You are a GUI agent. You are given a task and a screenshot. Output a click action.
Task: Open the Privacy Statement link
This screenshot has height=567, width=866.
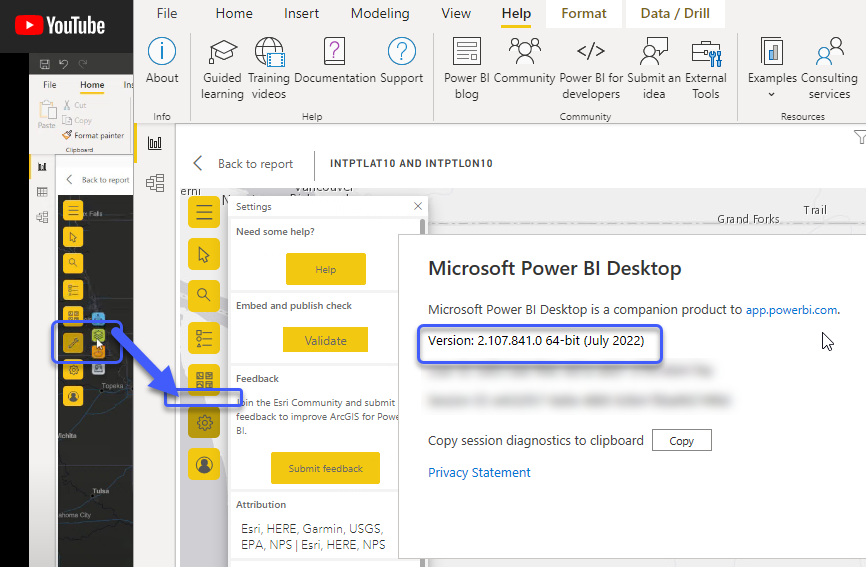pos(479,473)
